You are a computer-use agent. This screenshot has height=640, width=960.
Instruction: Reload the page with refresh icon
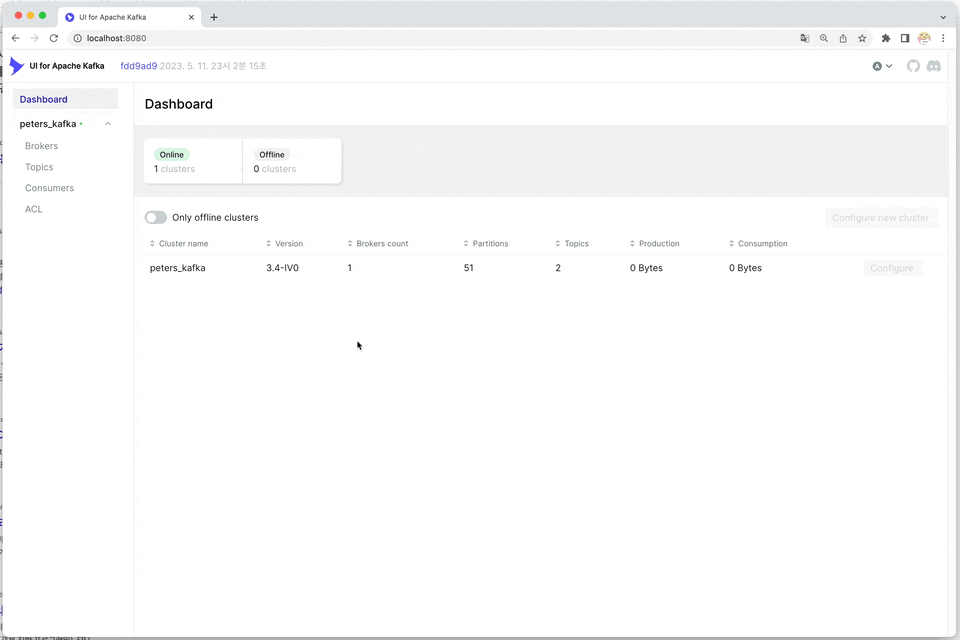click(x=54, y=38)
